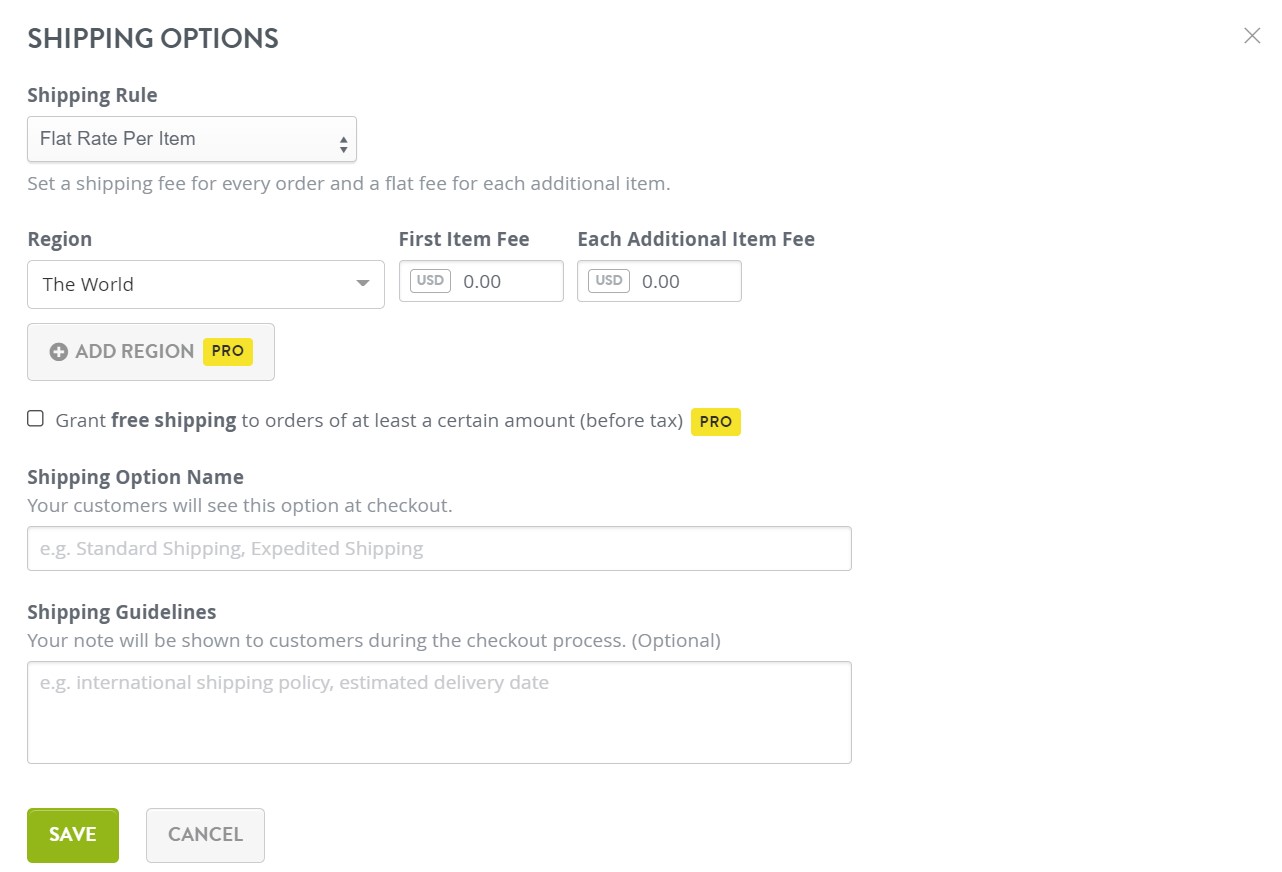Viewport: 1282px width, 872px height.
Task: Expand The World region dropdown
Action: pyautogui.click(x=205, y=284)
